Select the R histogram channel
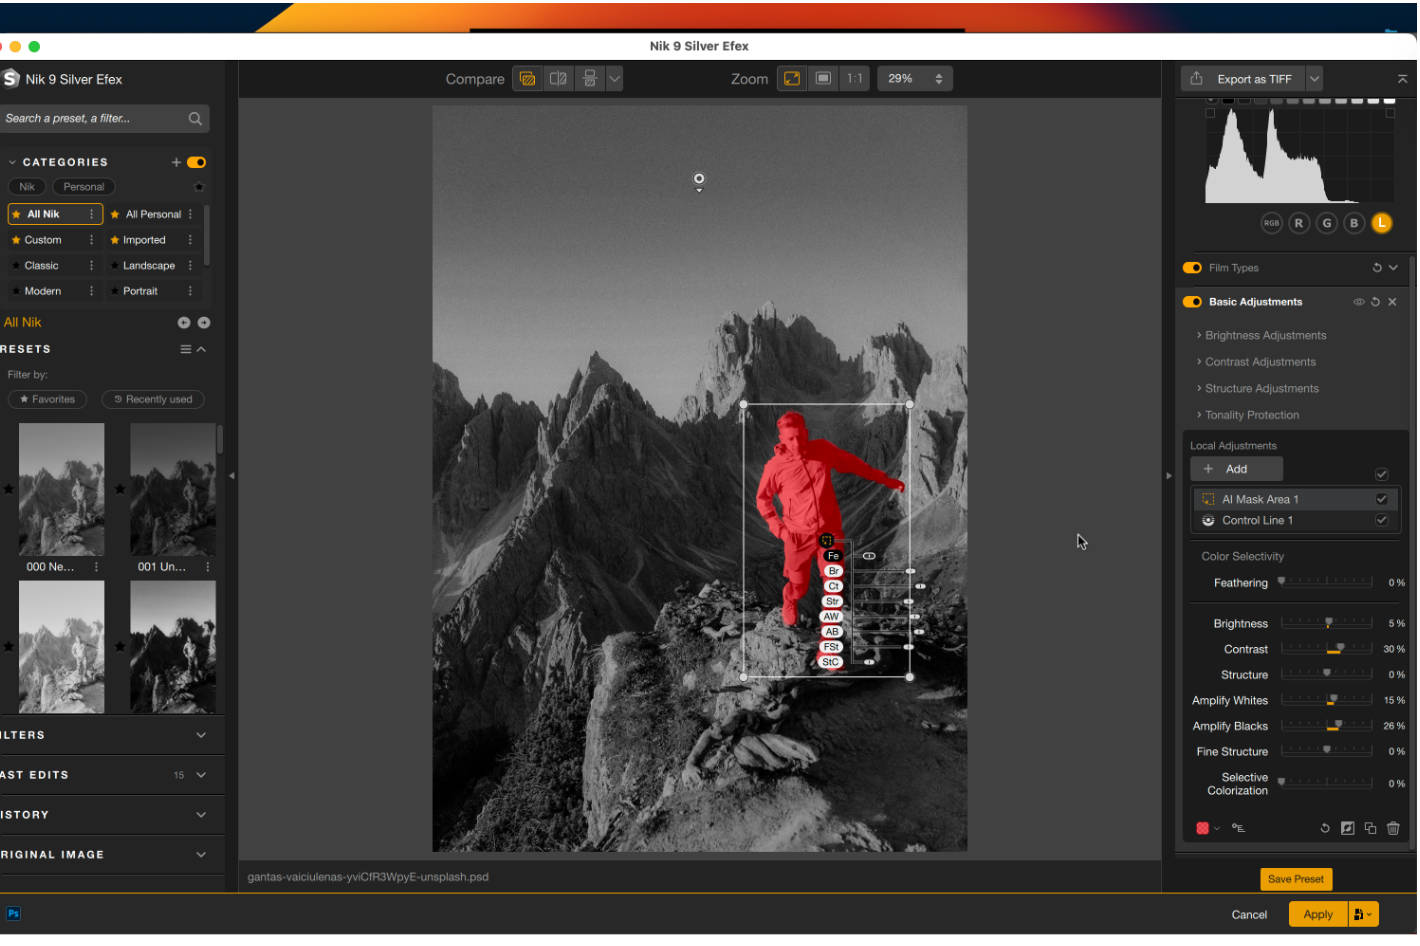The height and width of the screenshot is (946, 1420). 1301,224
